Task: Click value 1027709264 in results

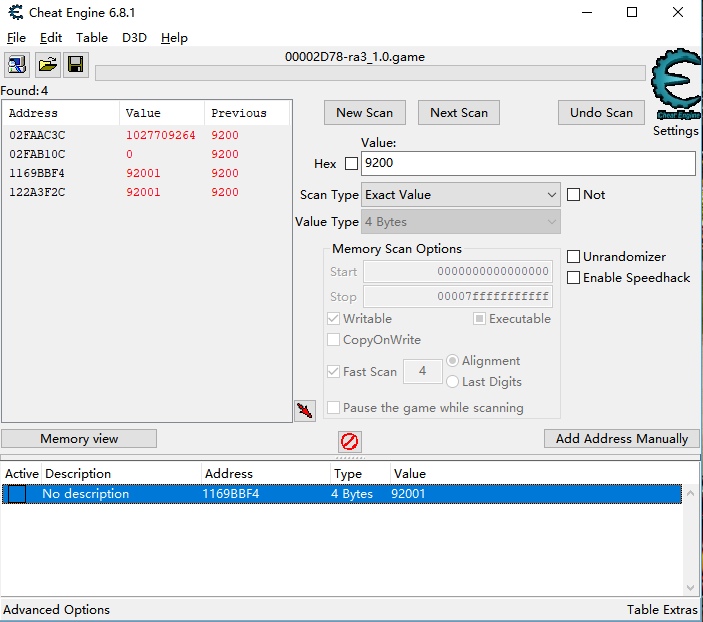Action: tap(161, 135)
